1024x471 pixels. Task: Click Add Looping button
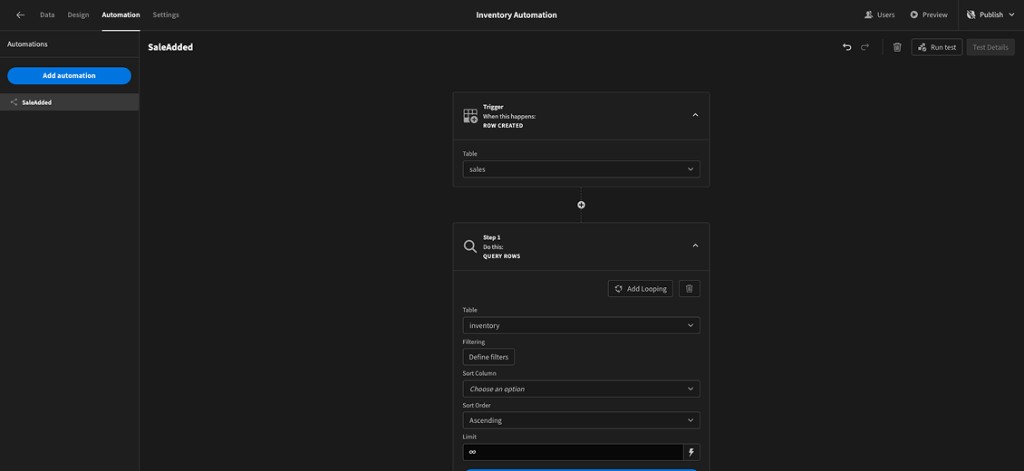(x=640, y=289)
